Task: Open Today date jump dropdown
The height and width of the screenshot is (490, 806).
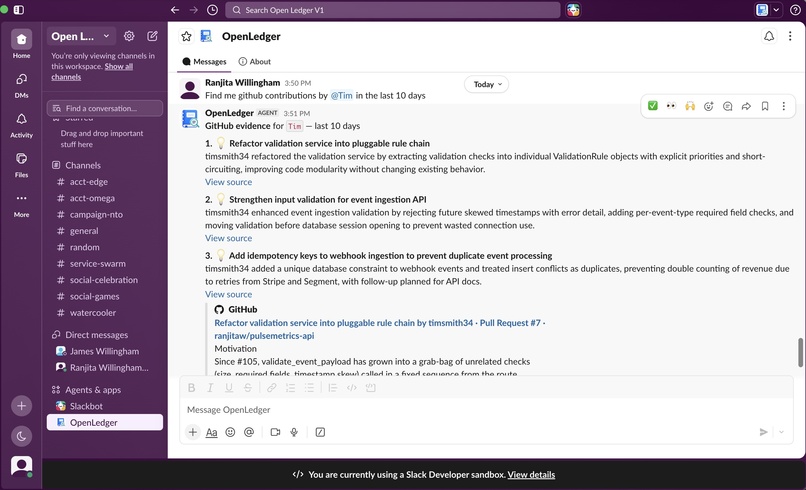Action: click(x=487, y=84)
